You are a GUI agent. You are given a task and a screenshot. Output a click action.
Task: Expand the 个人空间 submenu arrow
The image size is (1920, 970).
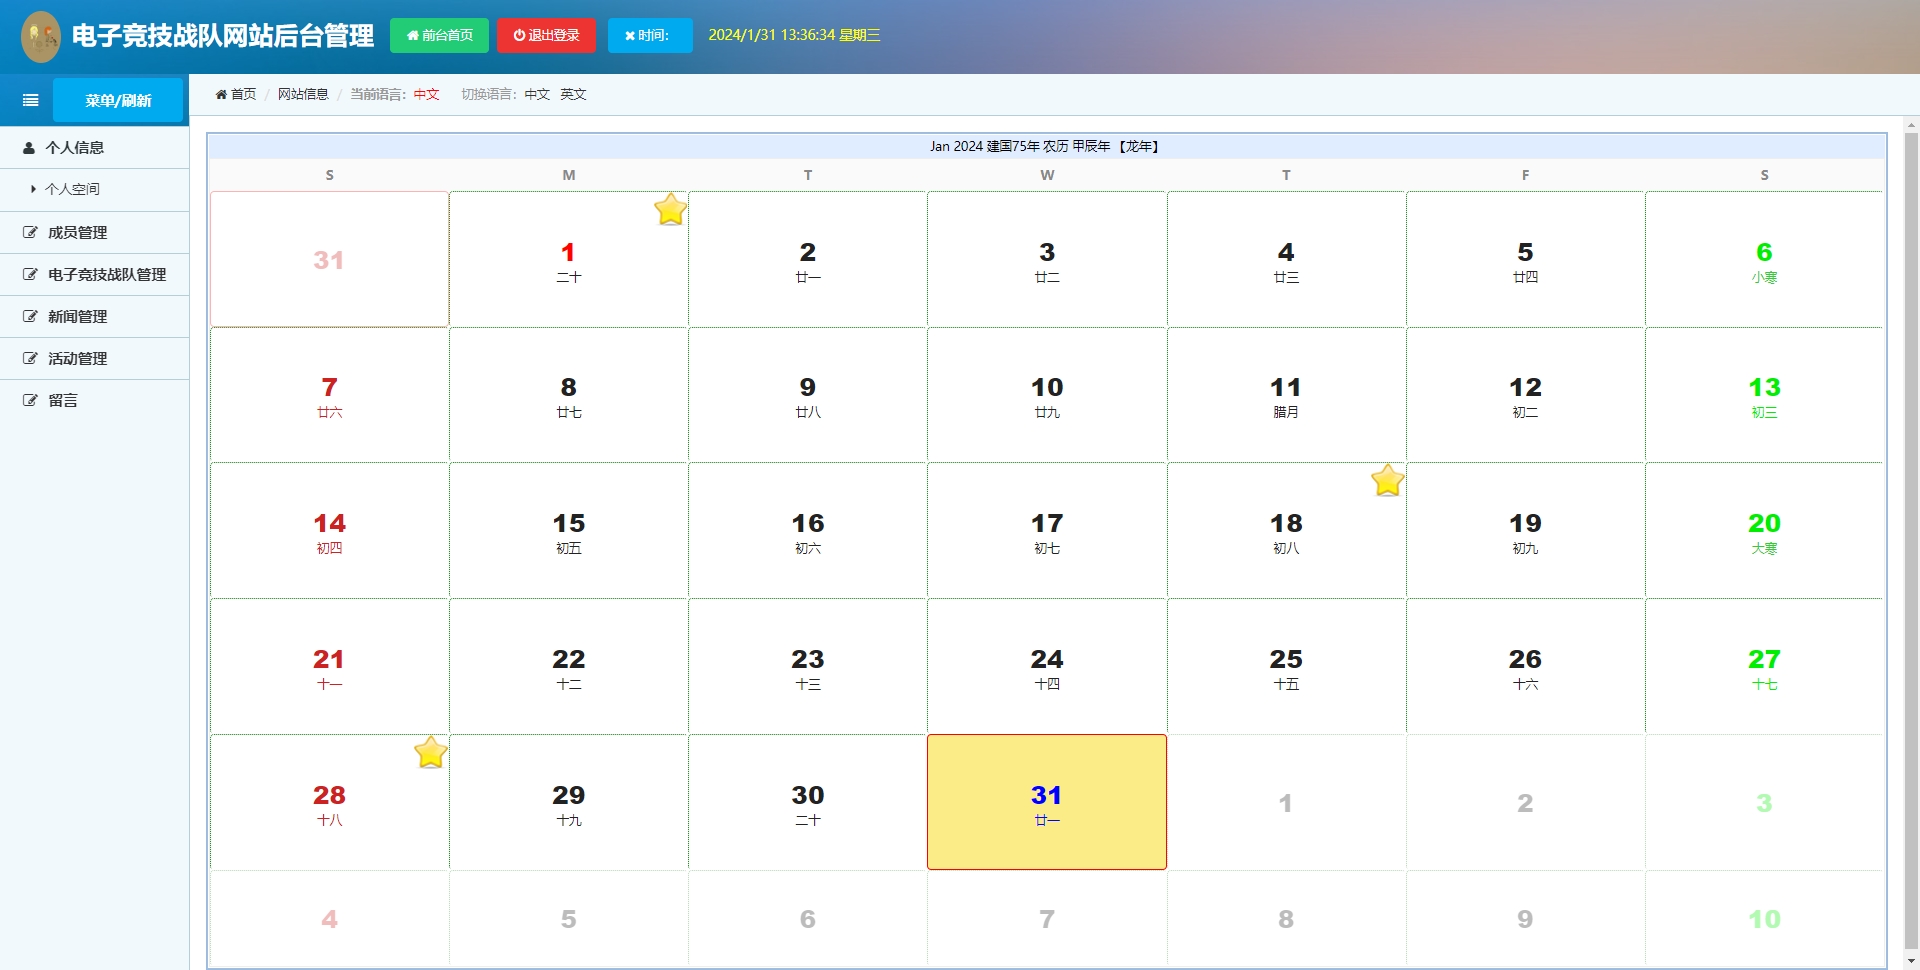[x=33, y=189]
